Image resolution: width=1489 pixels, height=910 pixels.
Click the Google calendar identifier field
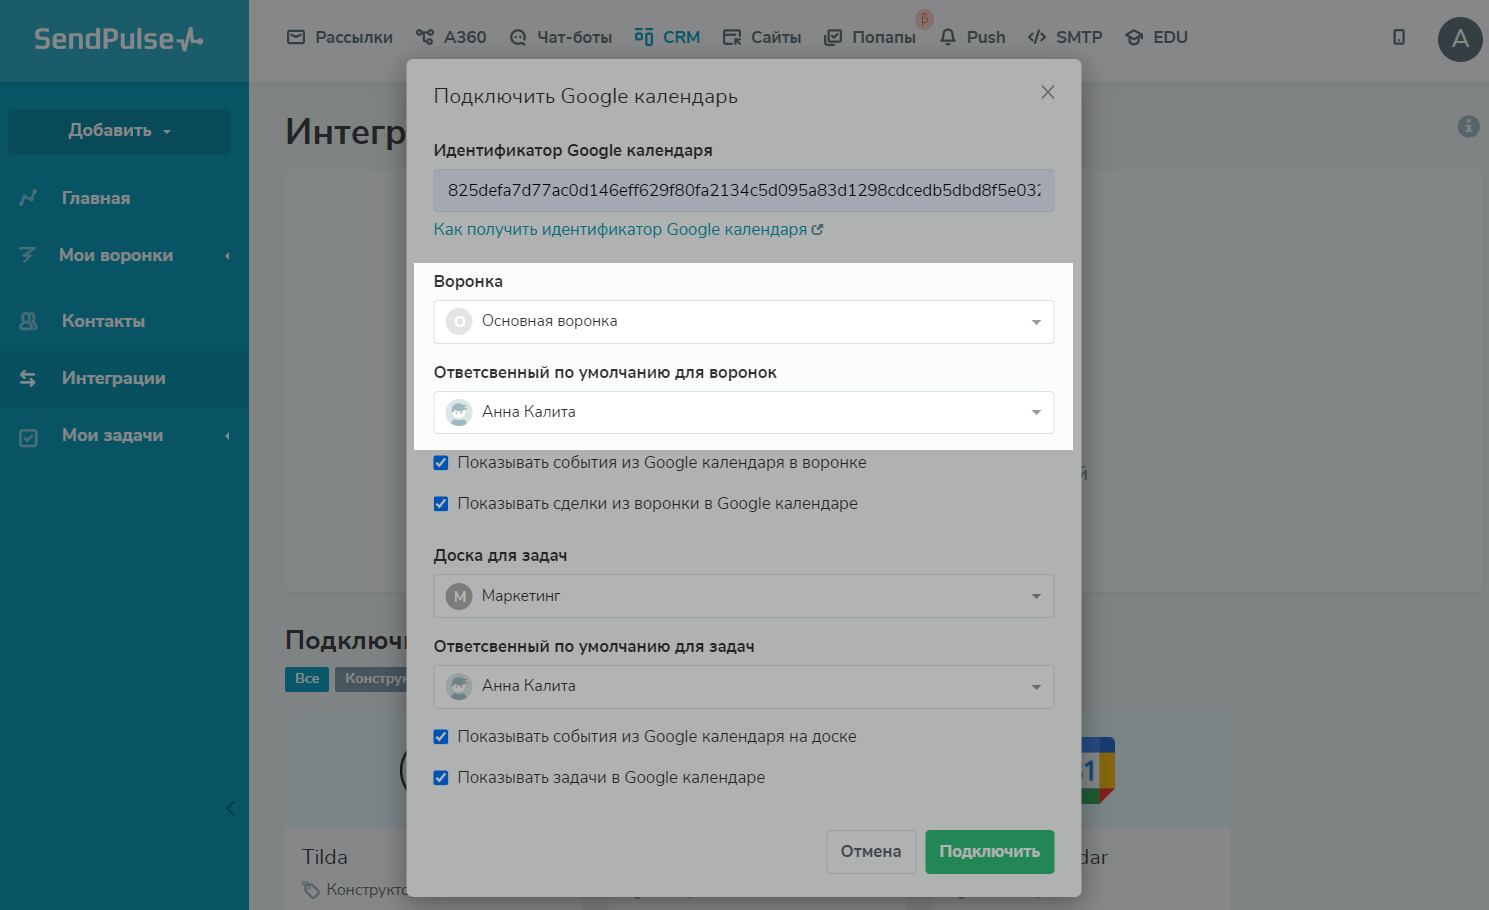743,190
